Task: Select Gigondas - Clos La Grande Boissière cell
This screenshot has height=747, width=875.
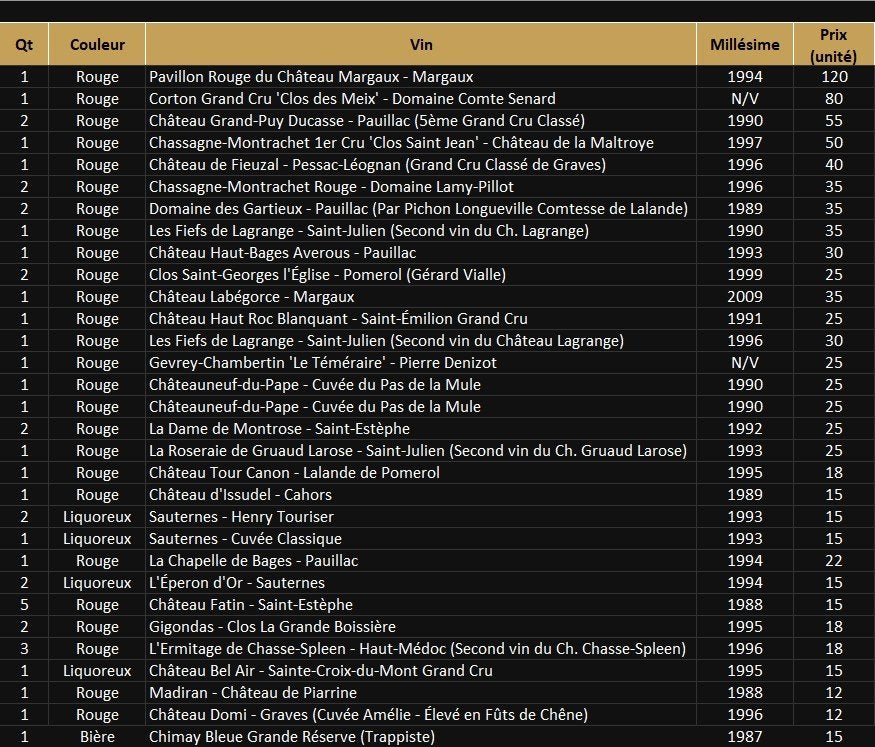Action: (x=421, y=627)
